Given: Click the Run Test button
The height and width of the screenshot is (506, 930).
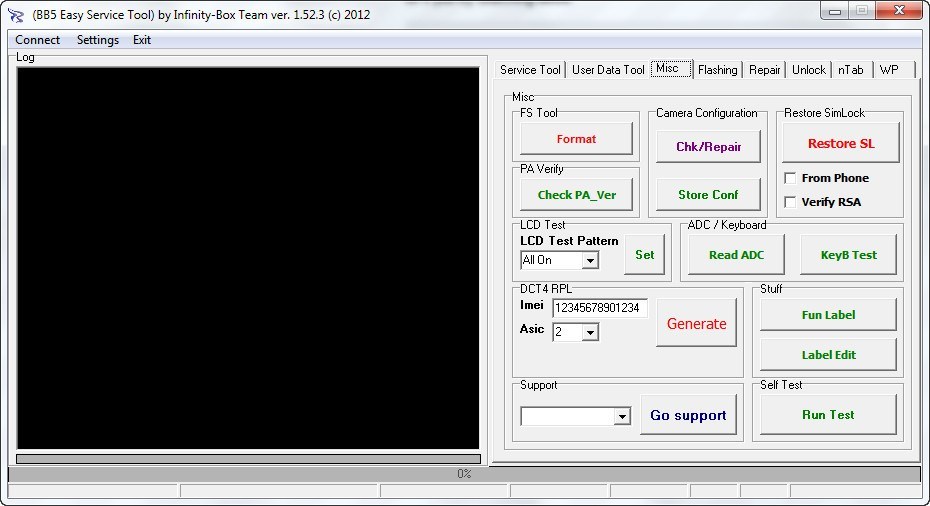Looking at the screenshot, I should pyautogui.click(x=828, y=415).
